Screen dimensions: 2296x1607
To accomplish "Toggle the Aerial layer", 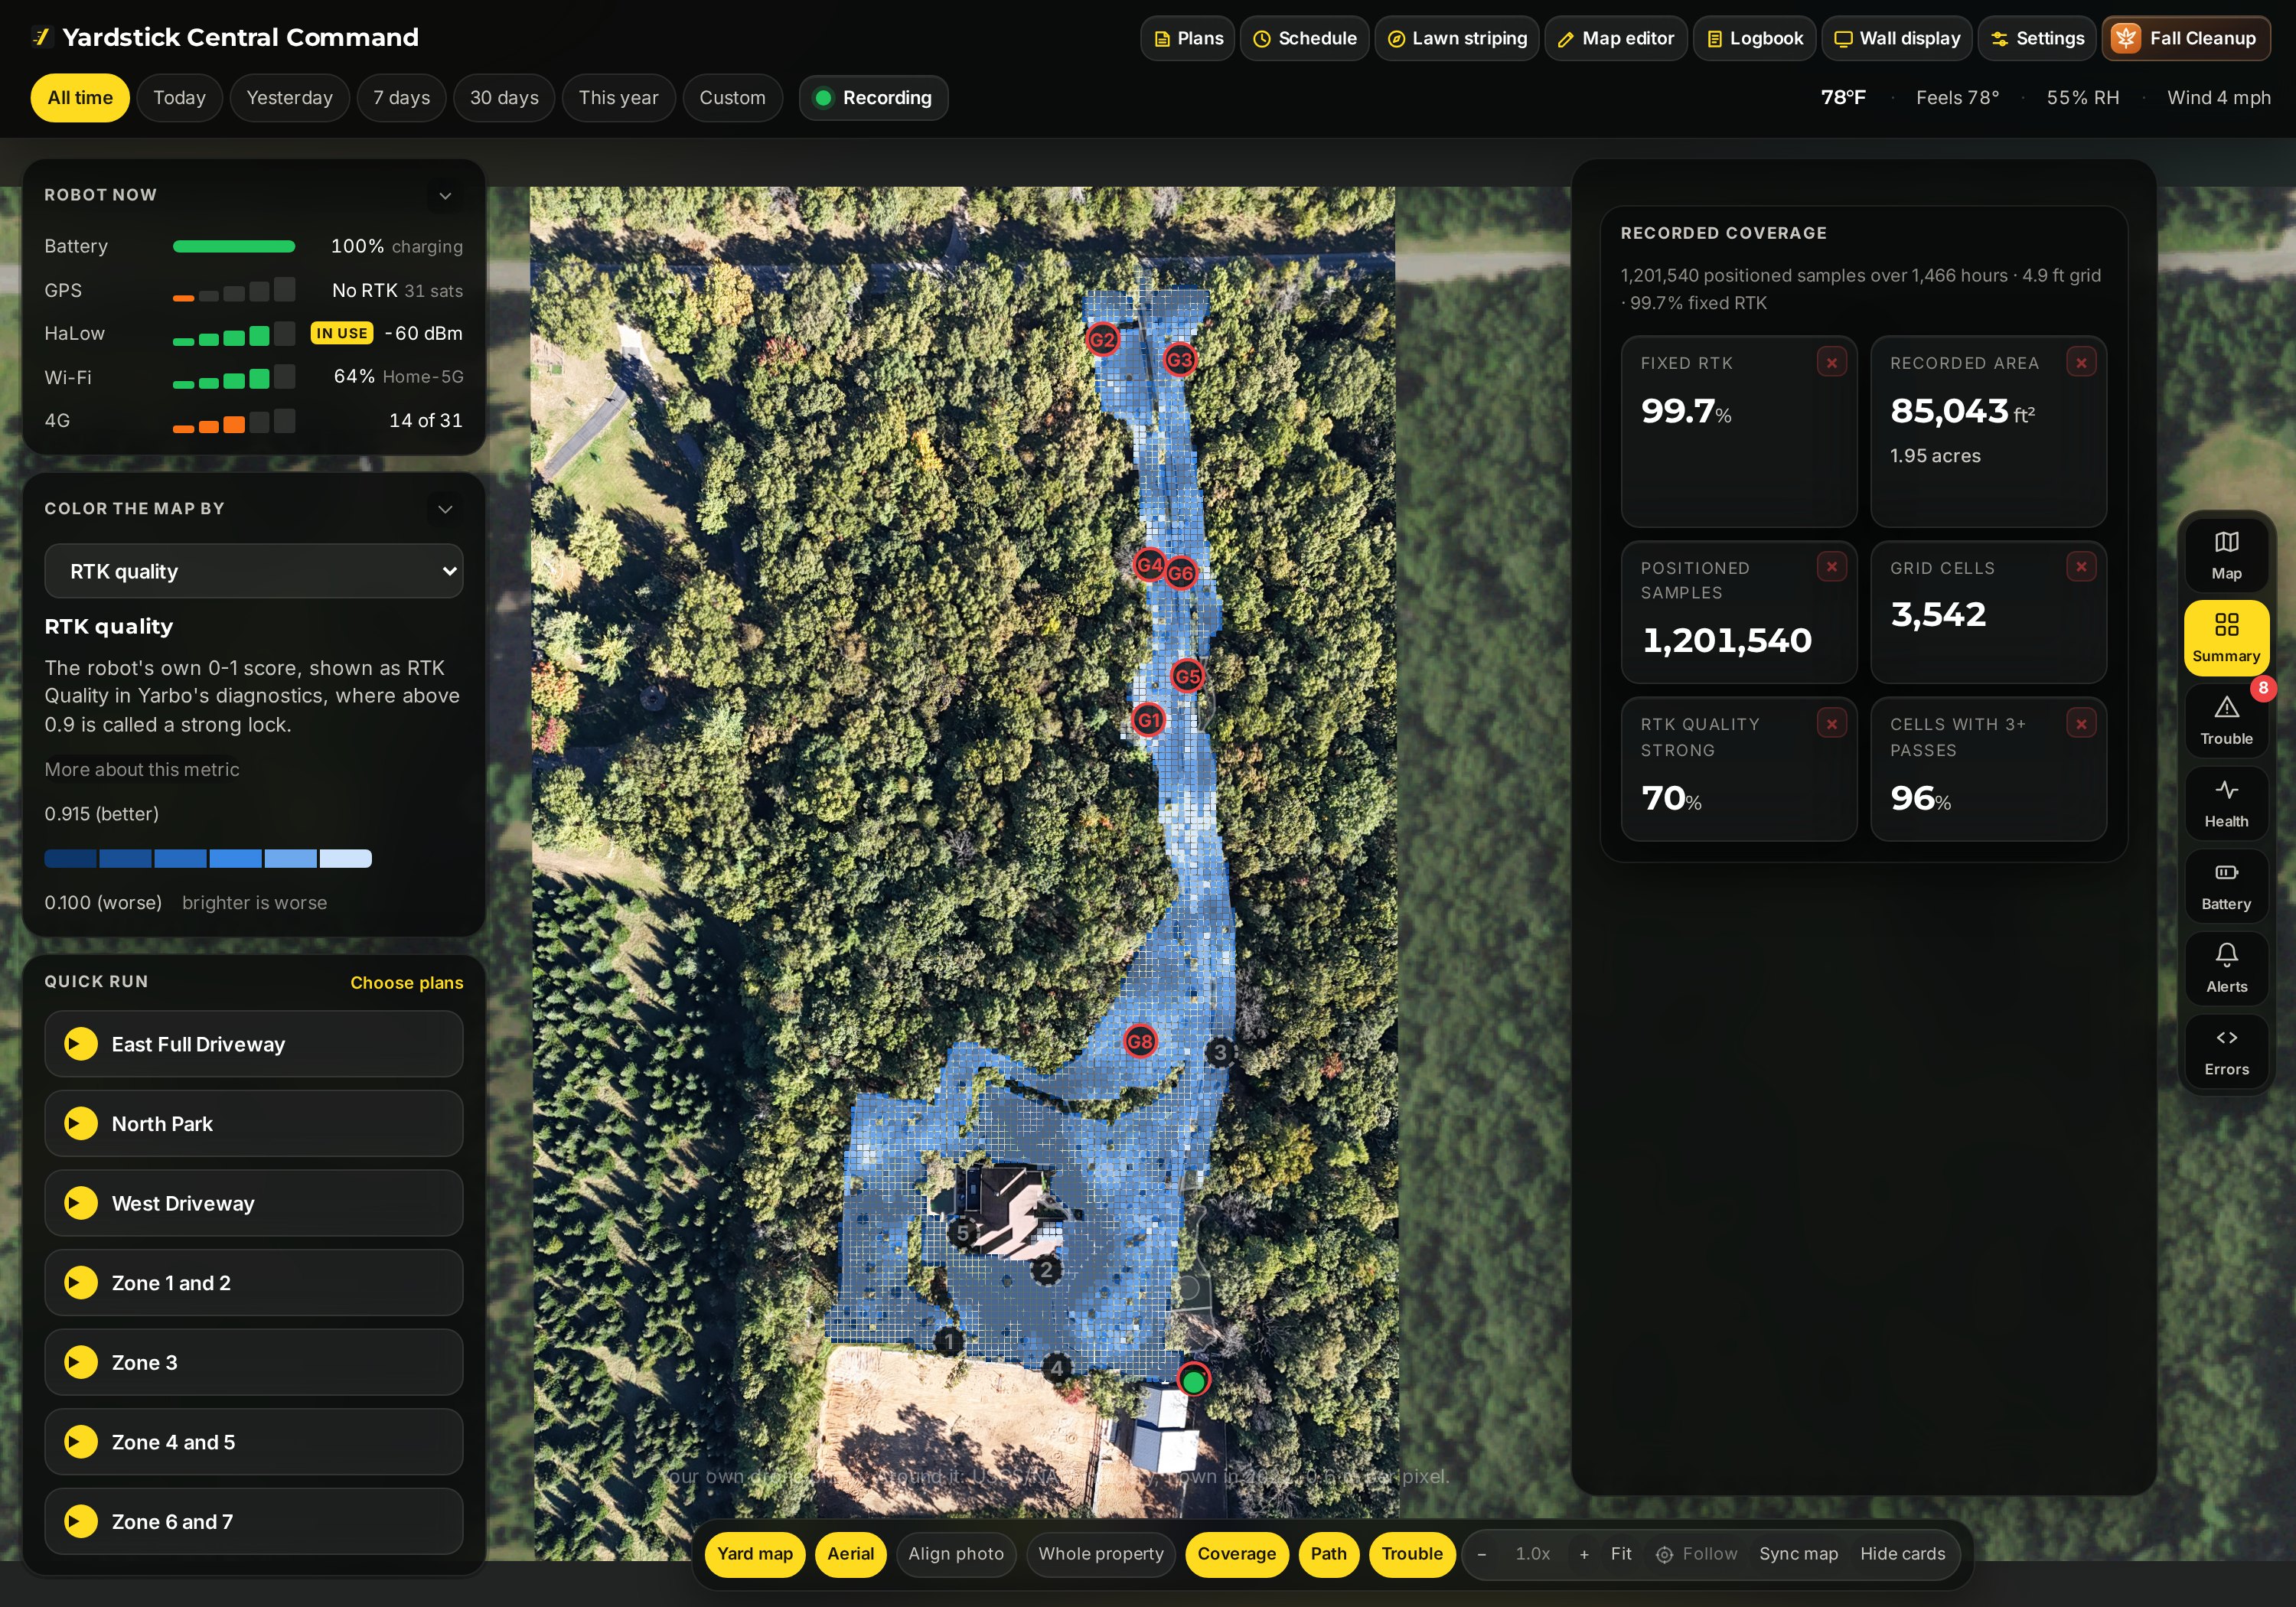I will coord(850,1554).
